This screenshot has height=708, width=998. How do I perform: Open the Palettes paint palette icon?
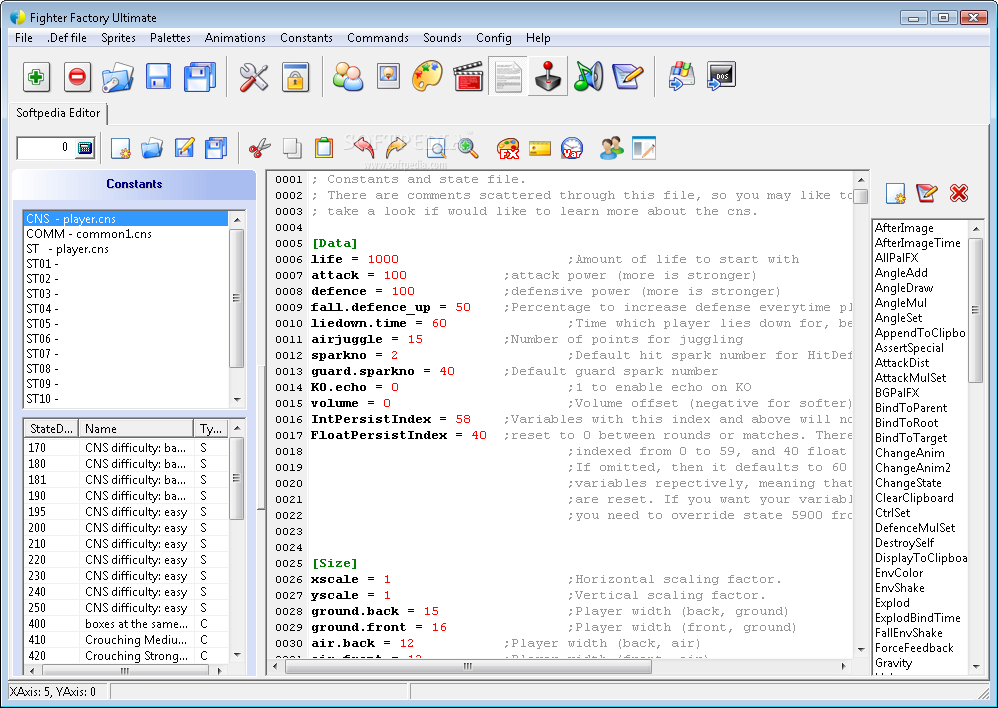[x=427, y=77]
